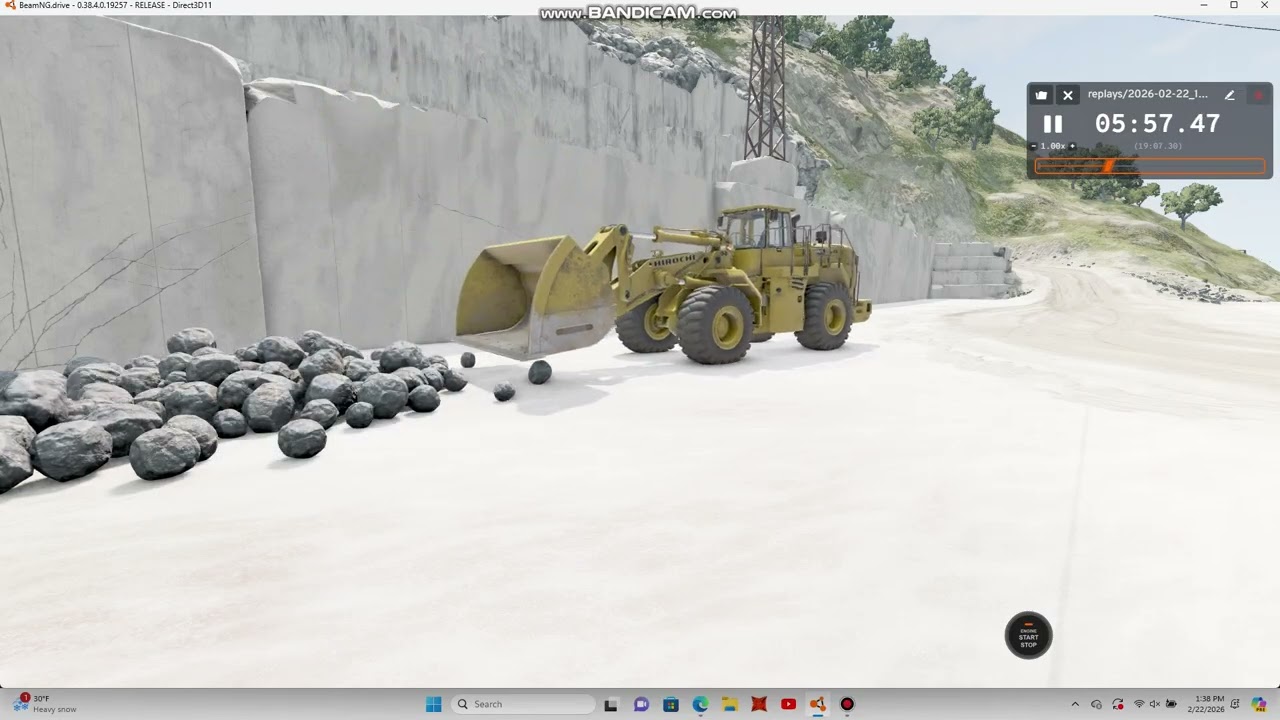
Task: Click the 05:57.47 replay timer
Action: point(1157,124)
